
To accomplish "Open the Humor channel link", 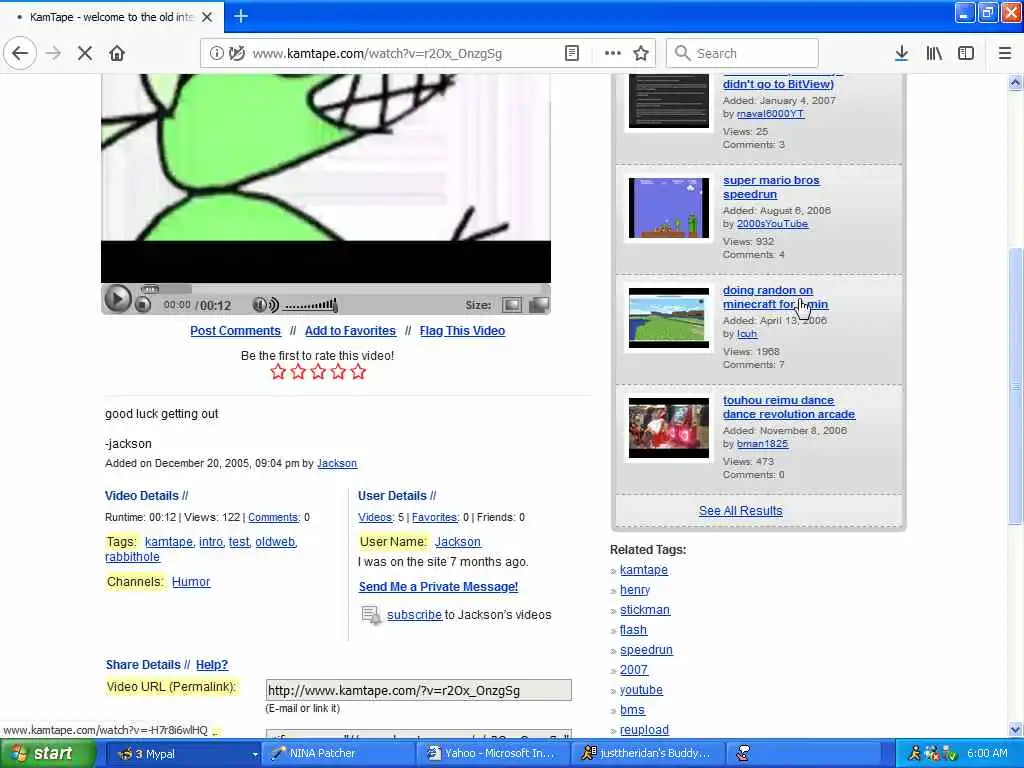I will [191, 582].
